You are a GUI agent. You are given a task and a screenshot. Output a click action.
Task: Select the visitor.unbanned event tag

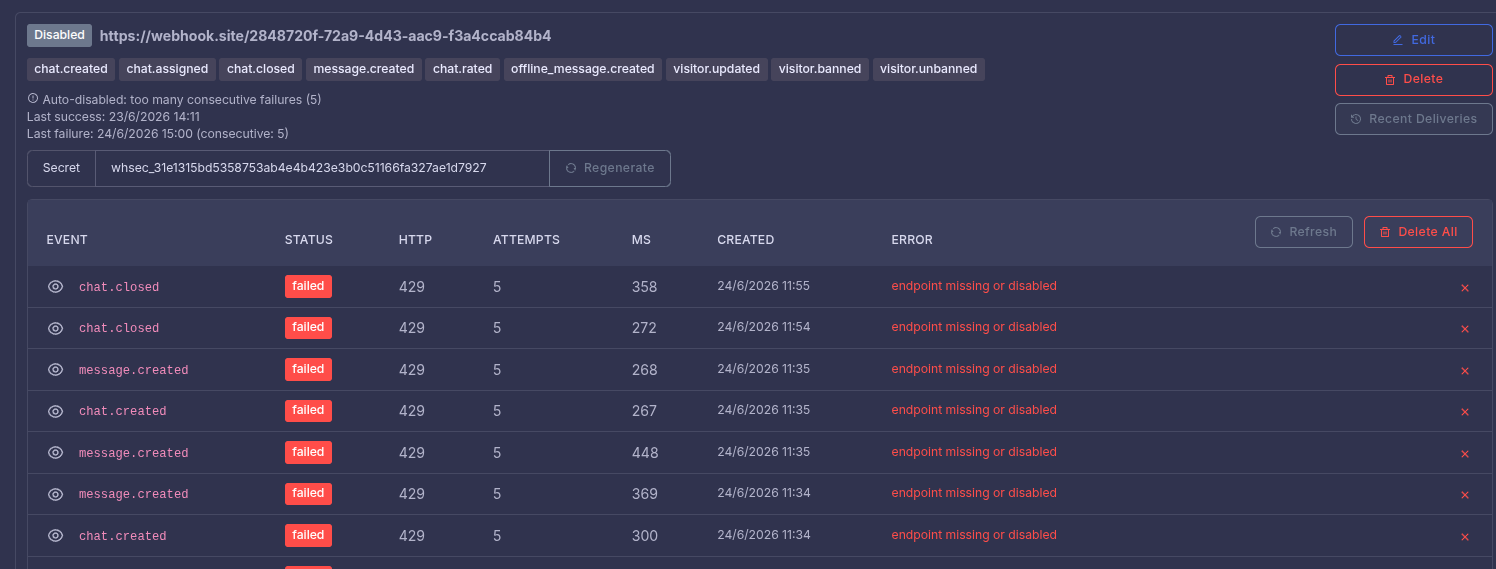click(x=929, y=69)
